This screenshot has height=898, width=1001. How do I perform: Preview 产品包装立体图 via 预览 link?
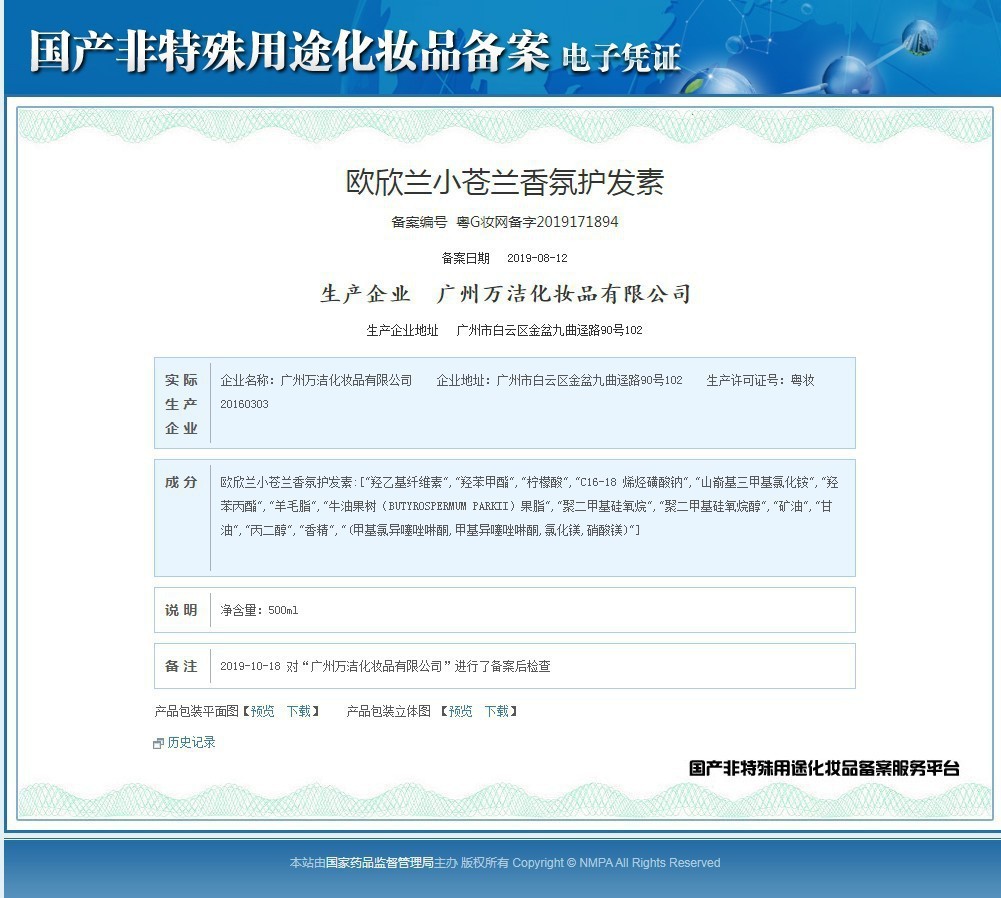coord(460,711)
